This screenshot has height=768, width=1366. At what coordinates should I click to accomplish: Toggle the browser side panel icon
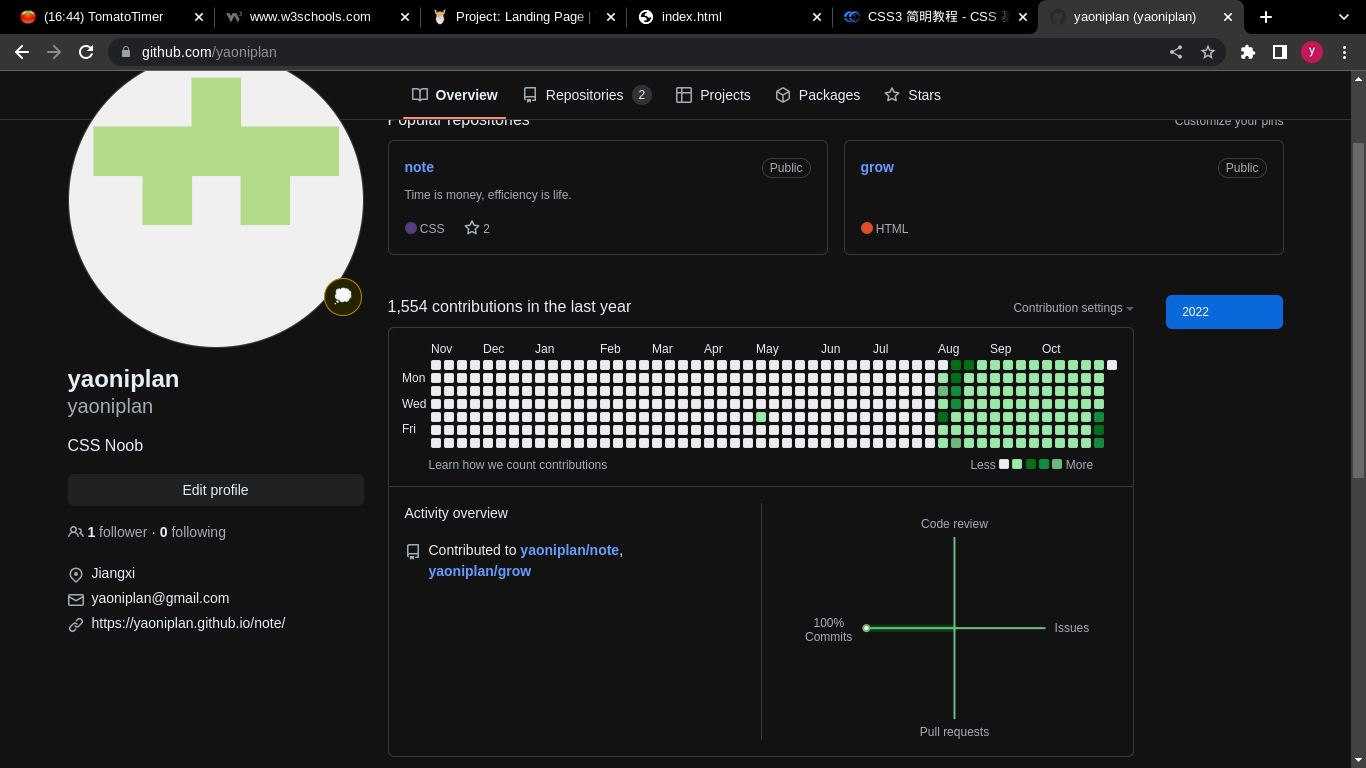1280,52
